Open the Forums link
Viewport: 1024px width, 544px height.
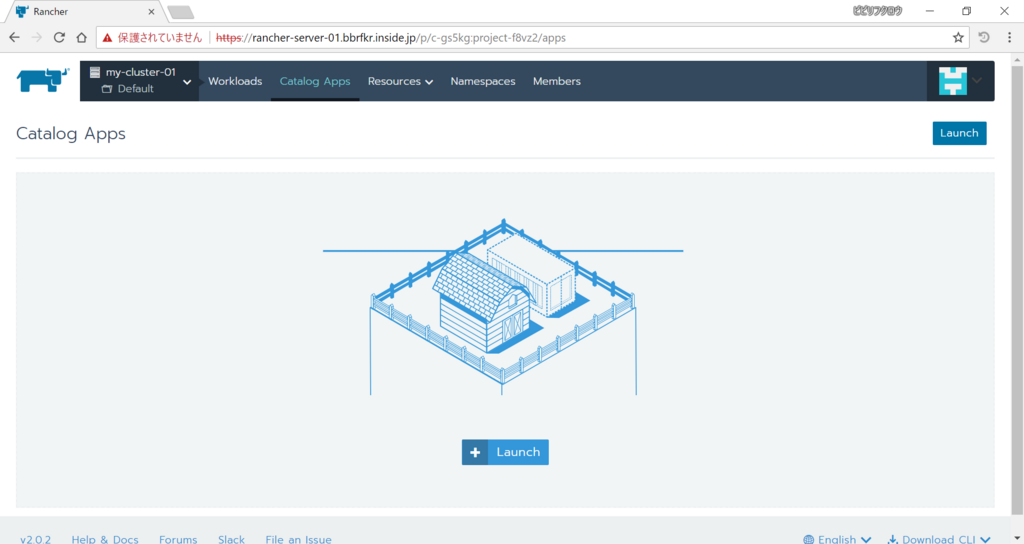pyautogui.click(x=178, y=539)
